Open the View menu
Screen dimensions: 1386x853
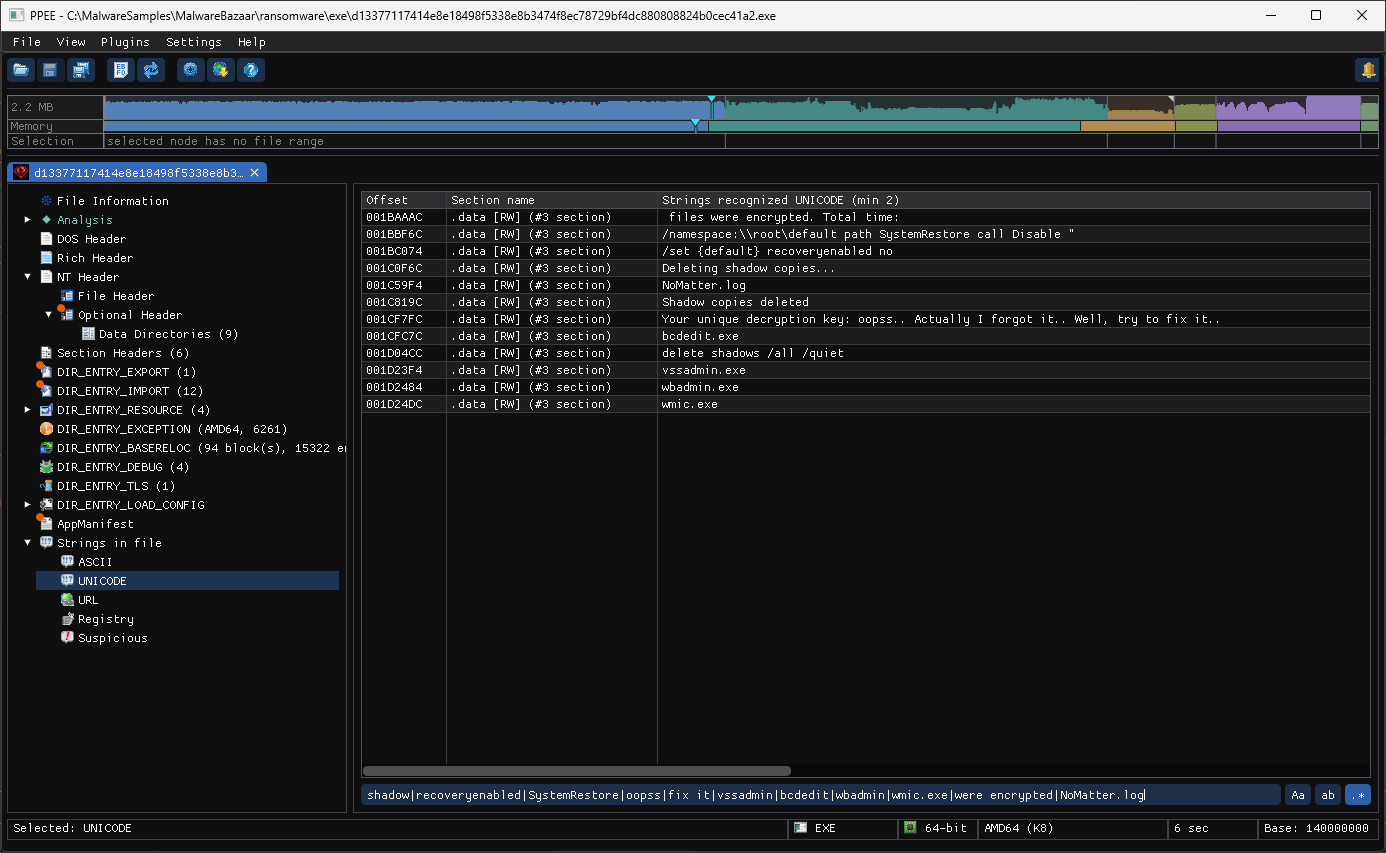[x=71, y=42]
